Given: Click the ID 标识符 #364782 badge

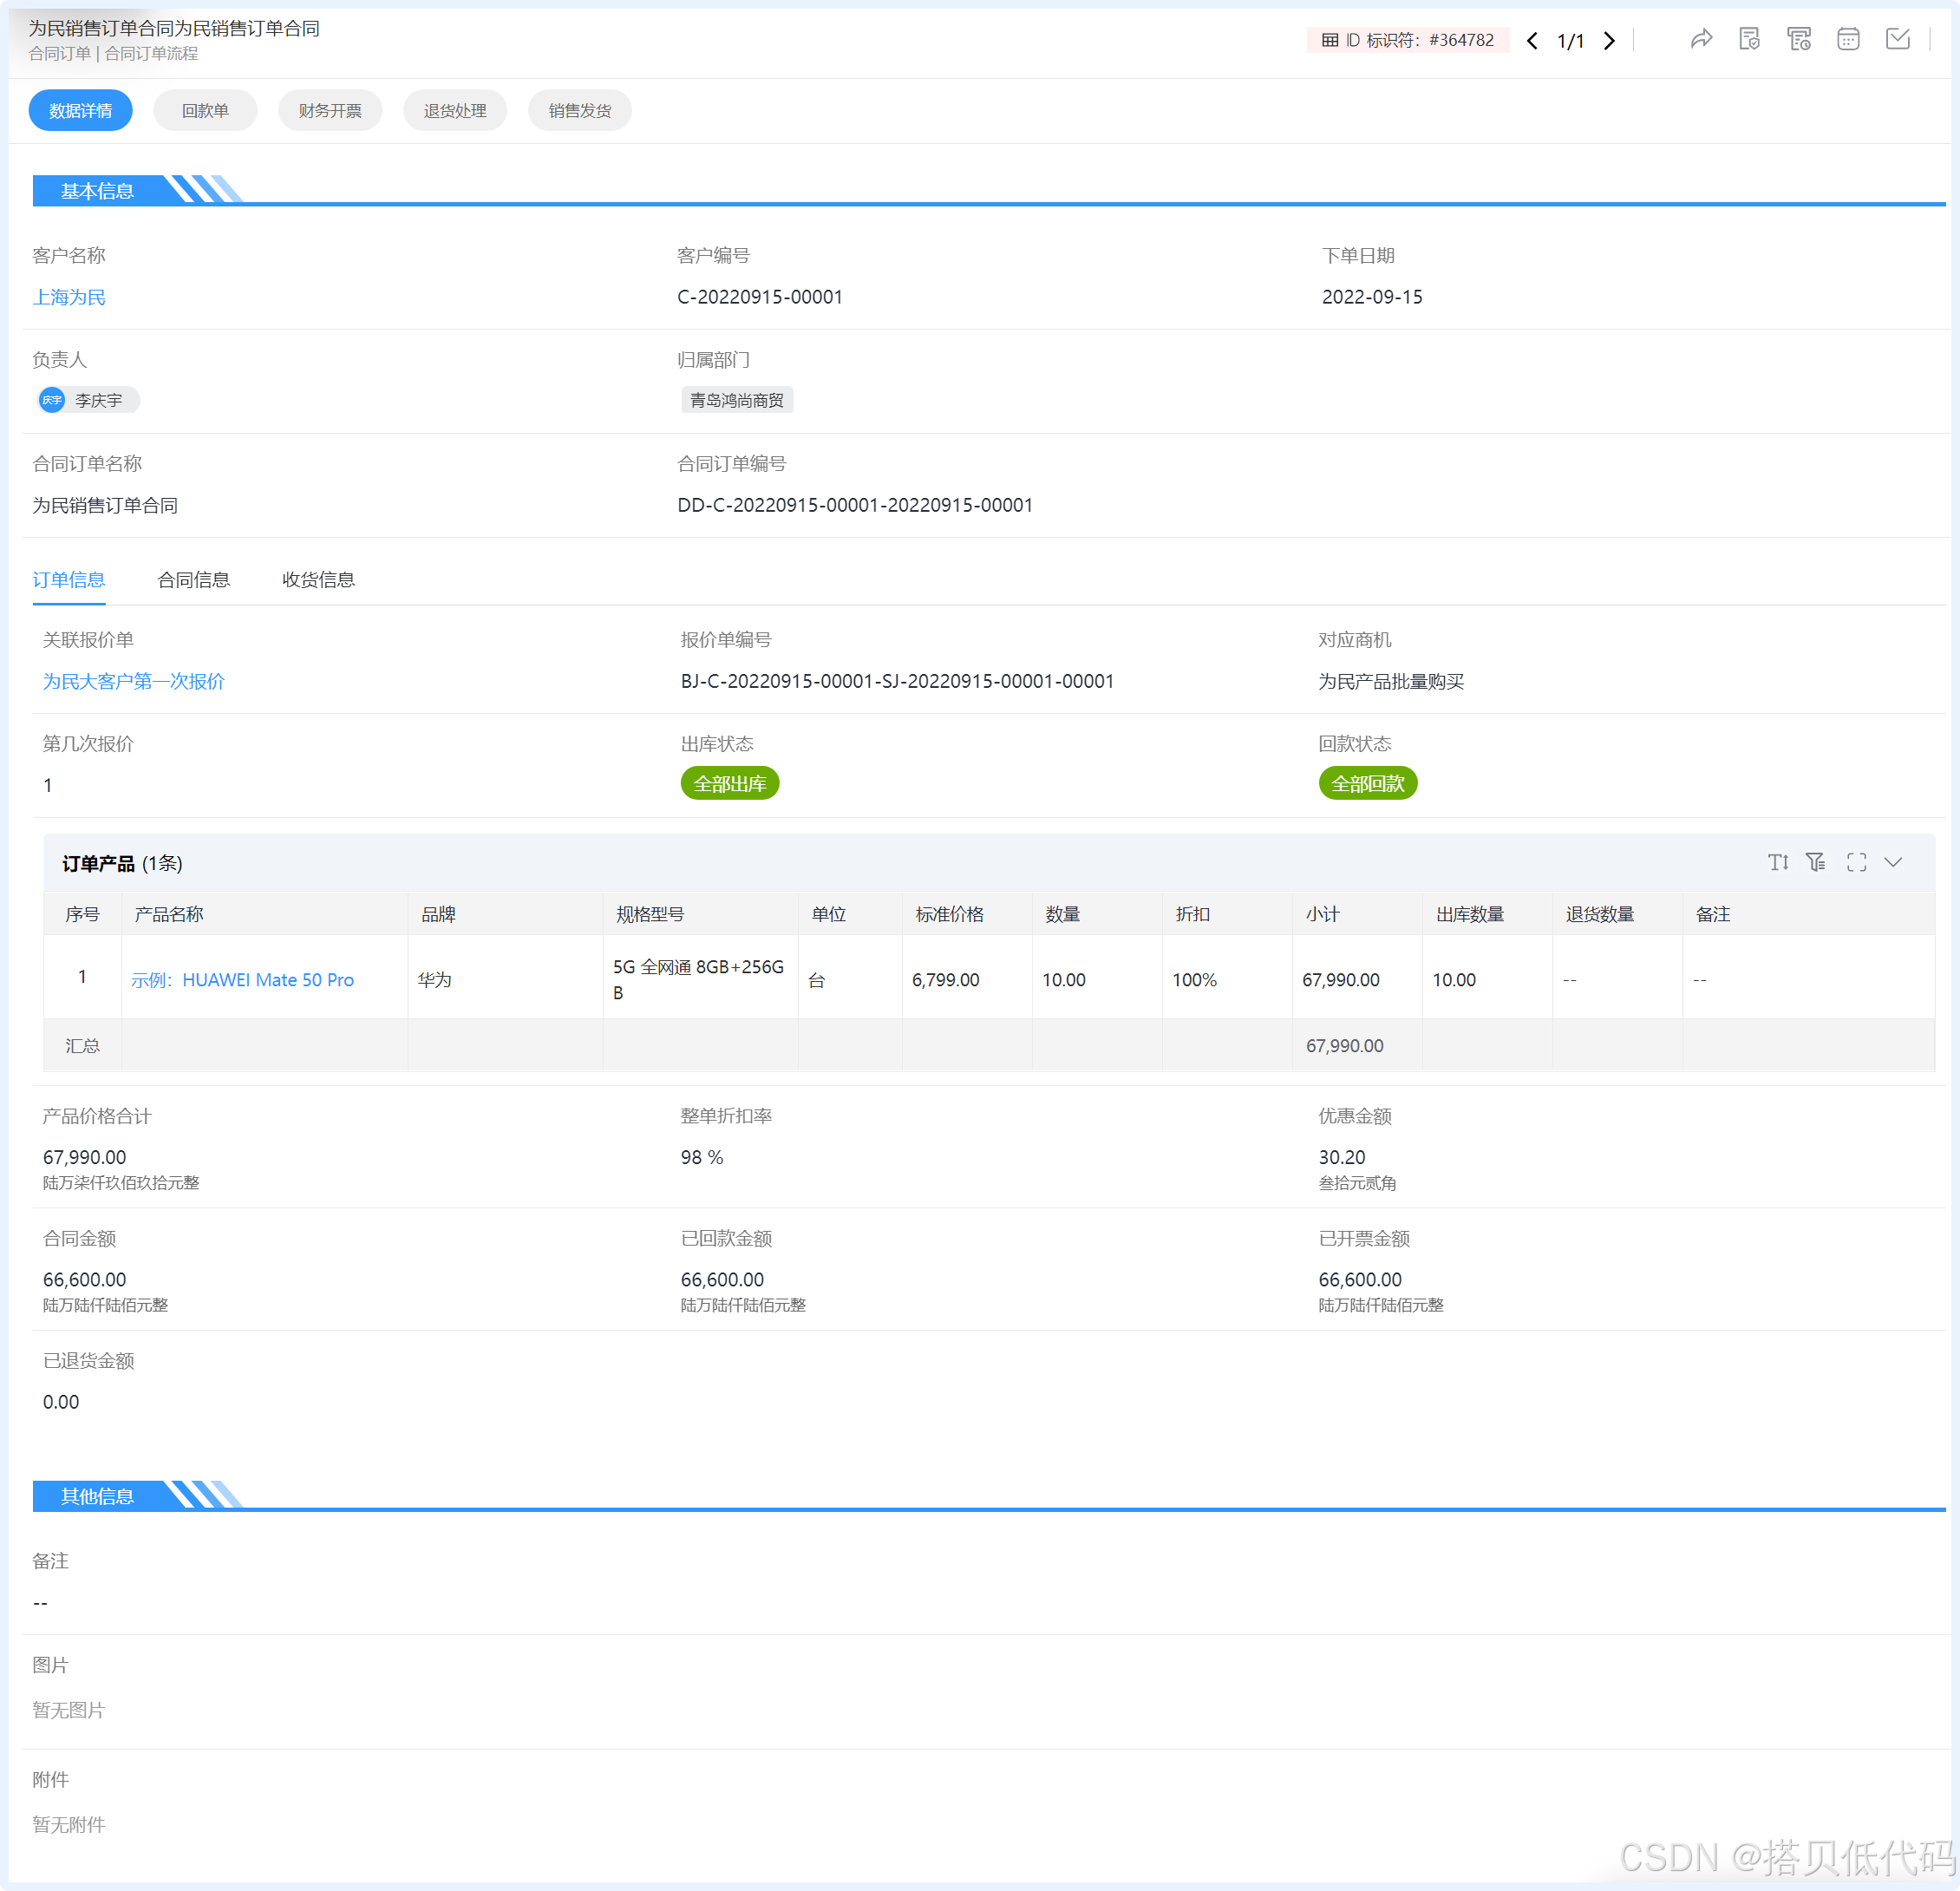Looking at the screenshot, I should pos(1407,40).
